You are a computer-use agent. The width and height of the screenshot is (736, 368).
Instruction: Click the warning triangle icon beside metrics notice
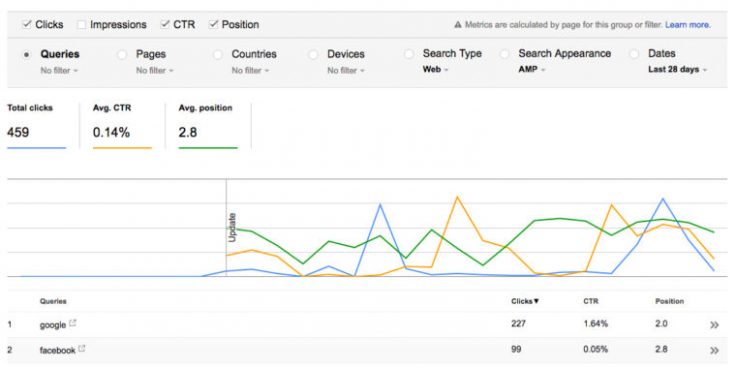(458, 25)
